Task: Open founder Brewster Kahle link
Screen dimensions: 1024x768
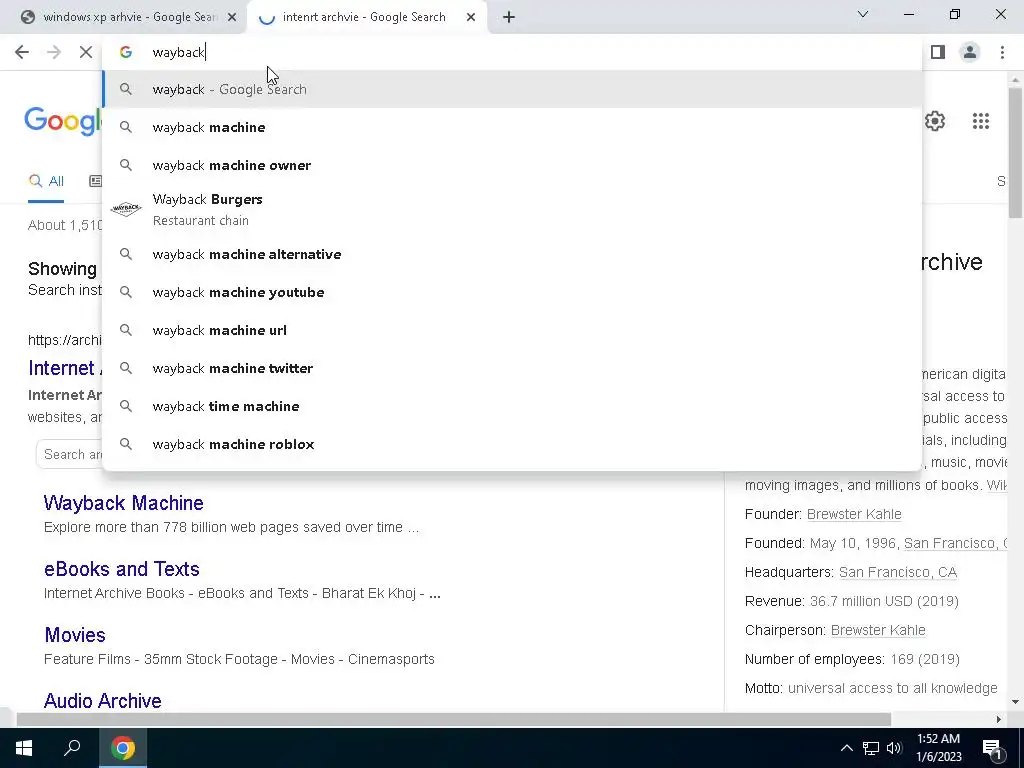Action: click(x=854, y=514)
